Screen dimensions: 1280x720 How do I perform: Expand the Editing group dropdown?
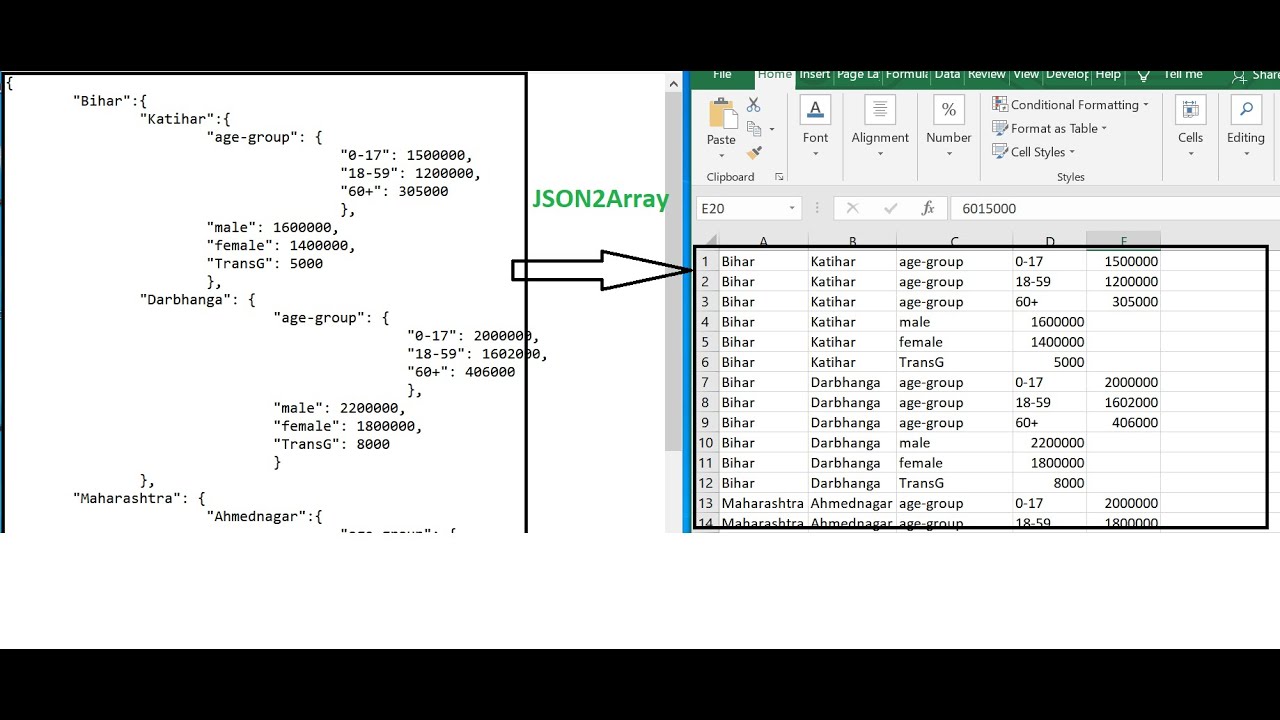point(1246,154)
